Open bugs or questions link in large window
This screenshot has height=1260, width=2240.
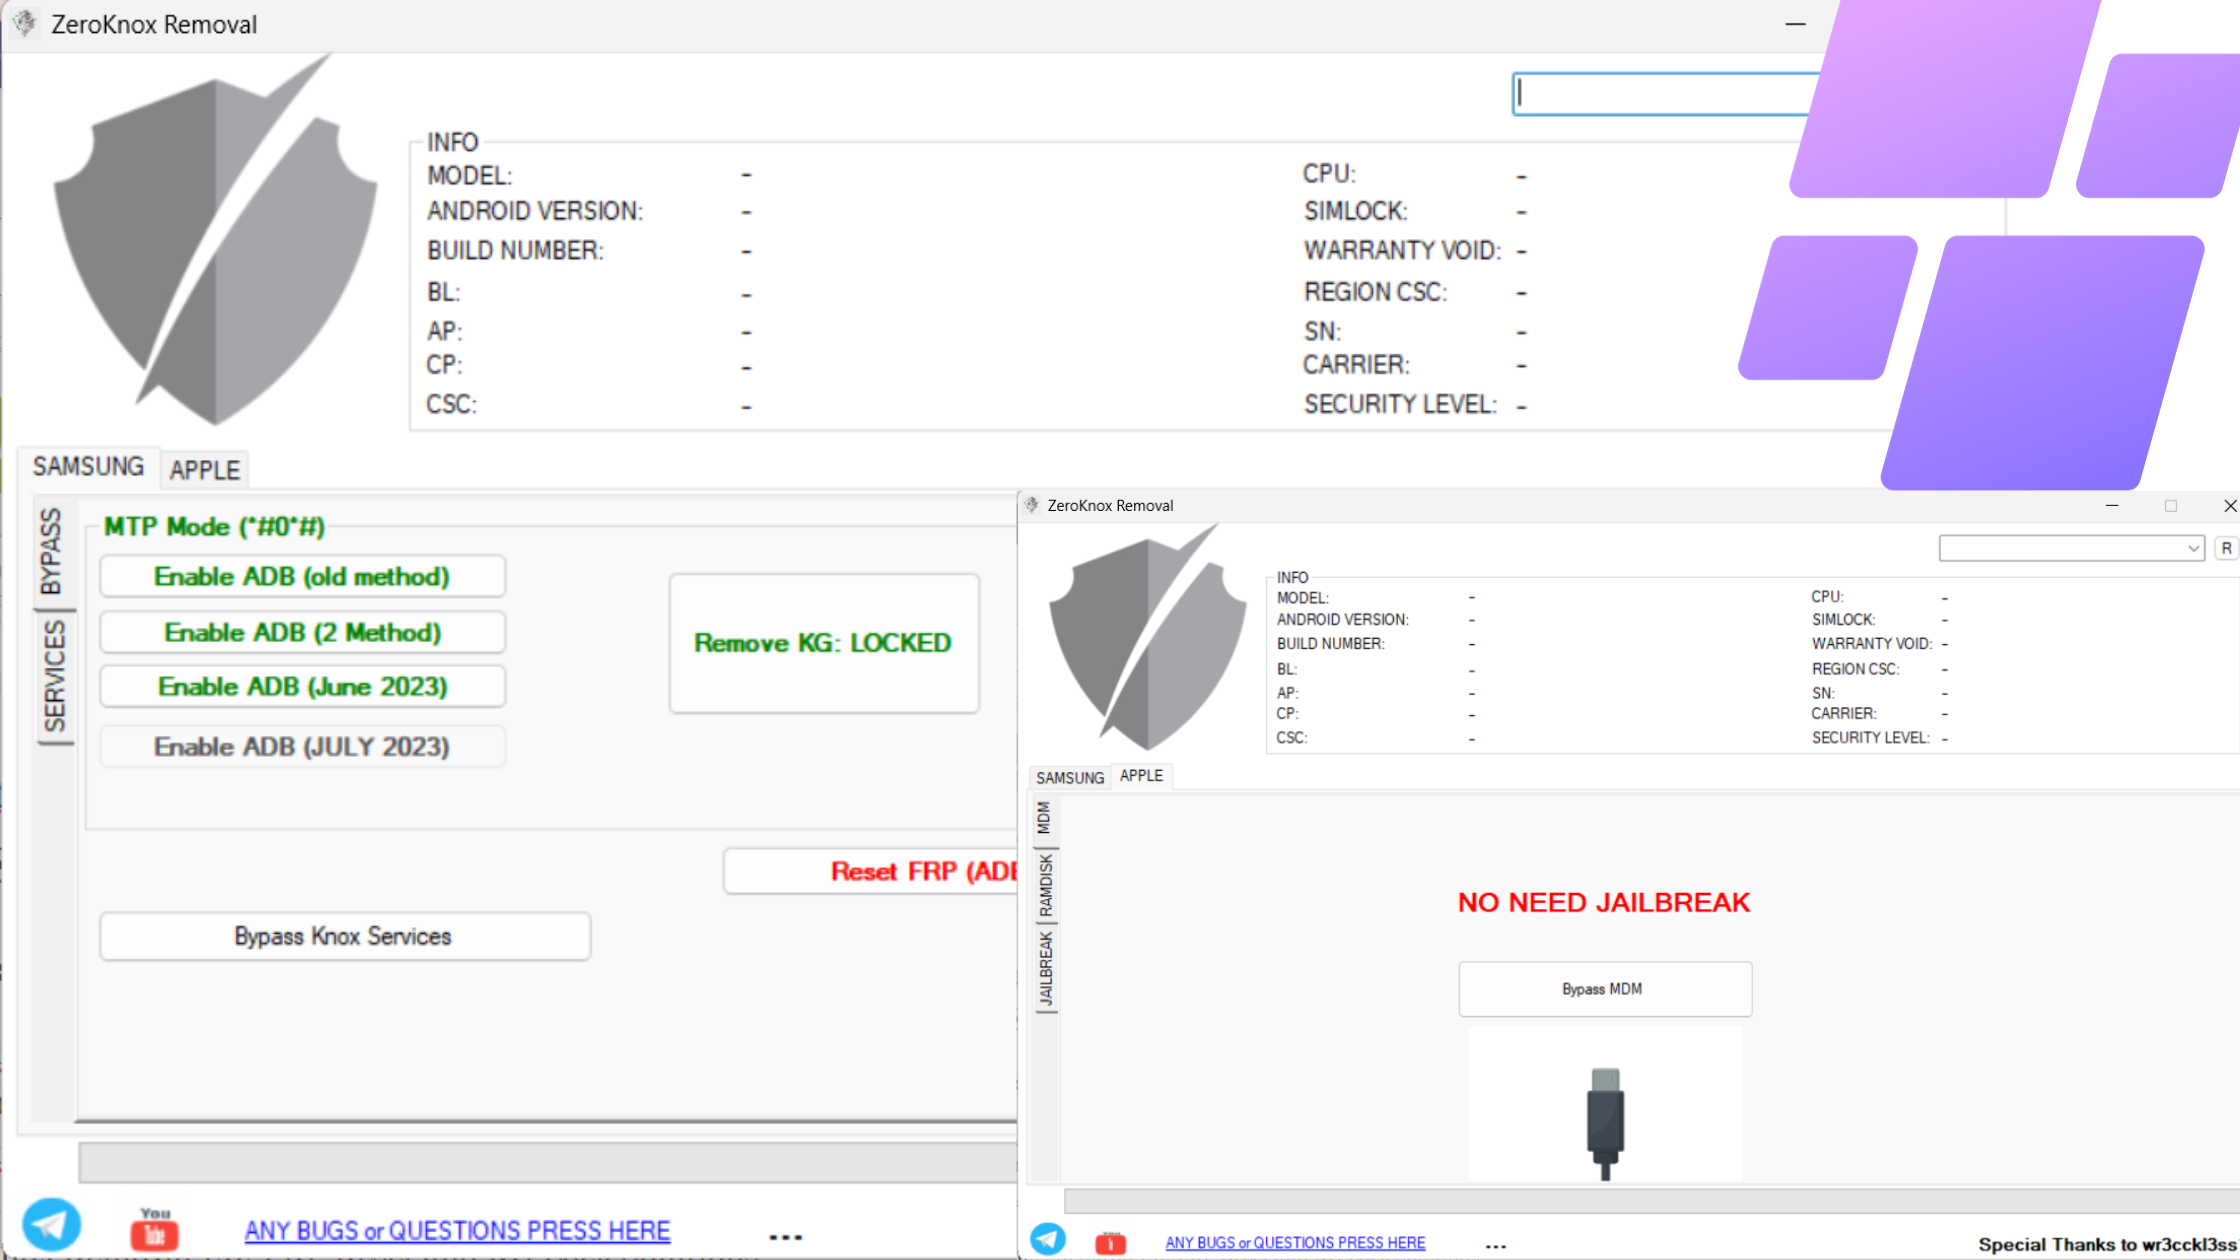pyautogui.click(x=457, y=1231)
